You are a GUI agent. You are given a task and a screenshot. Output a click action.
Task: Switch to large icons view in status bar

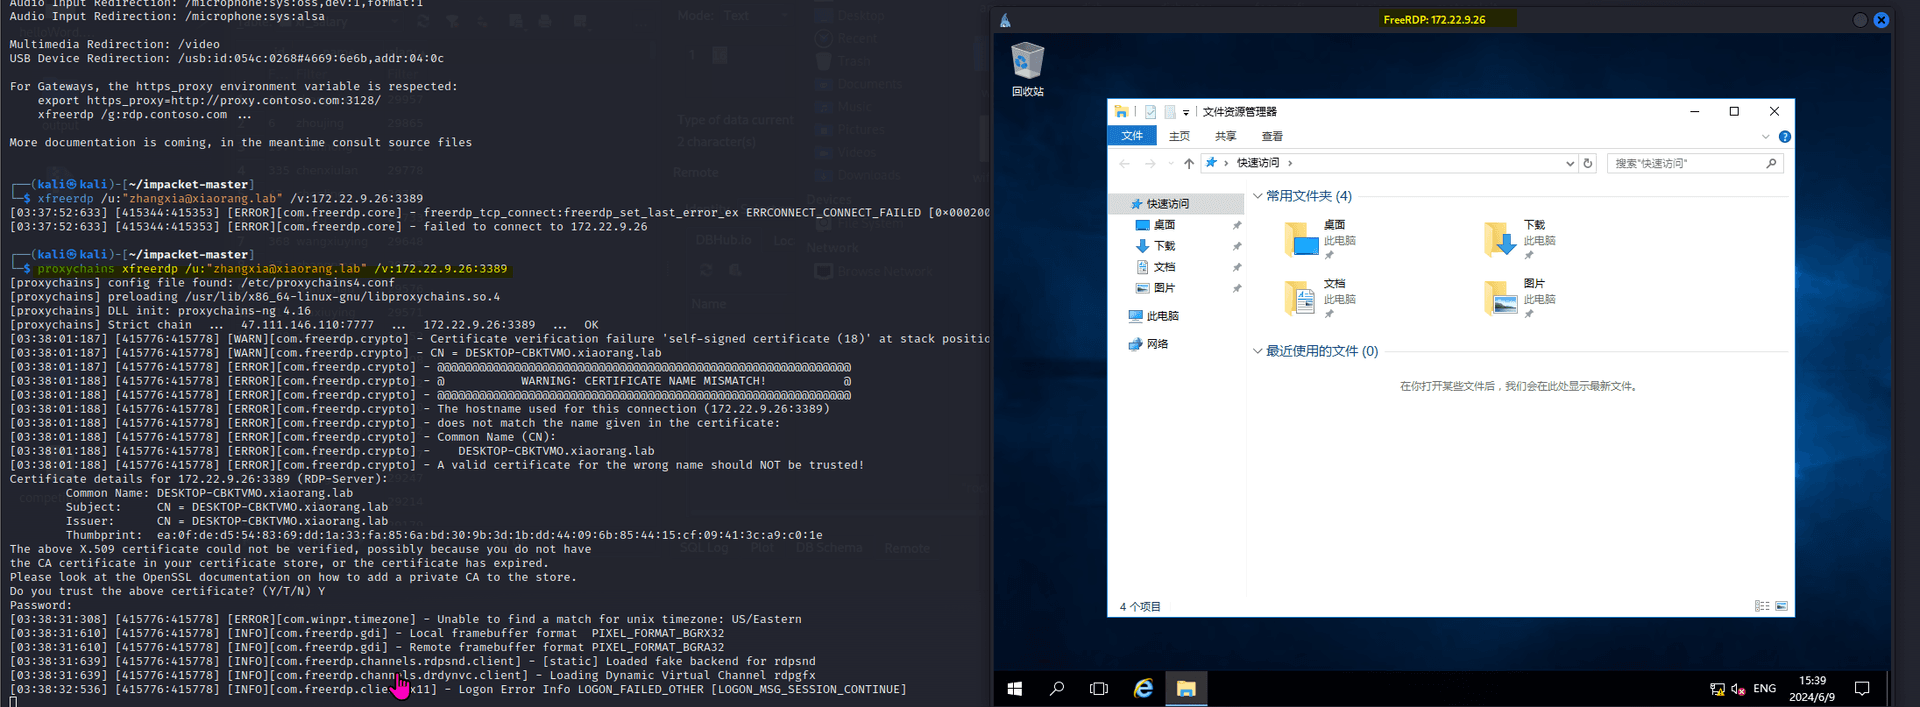1781,606
